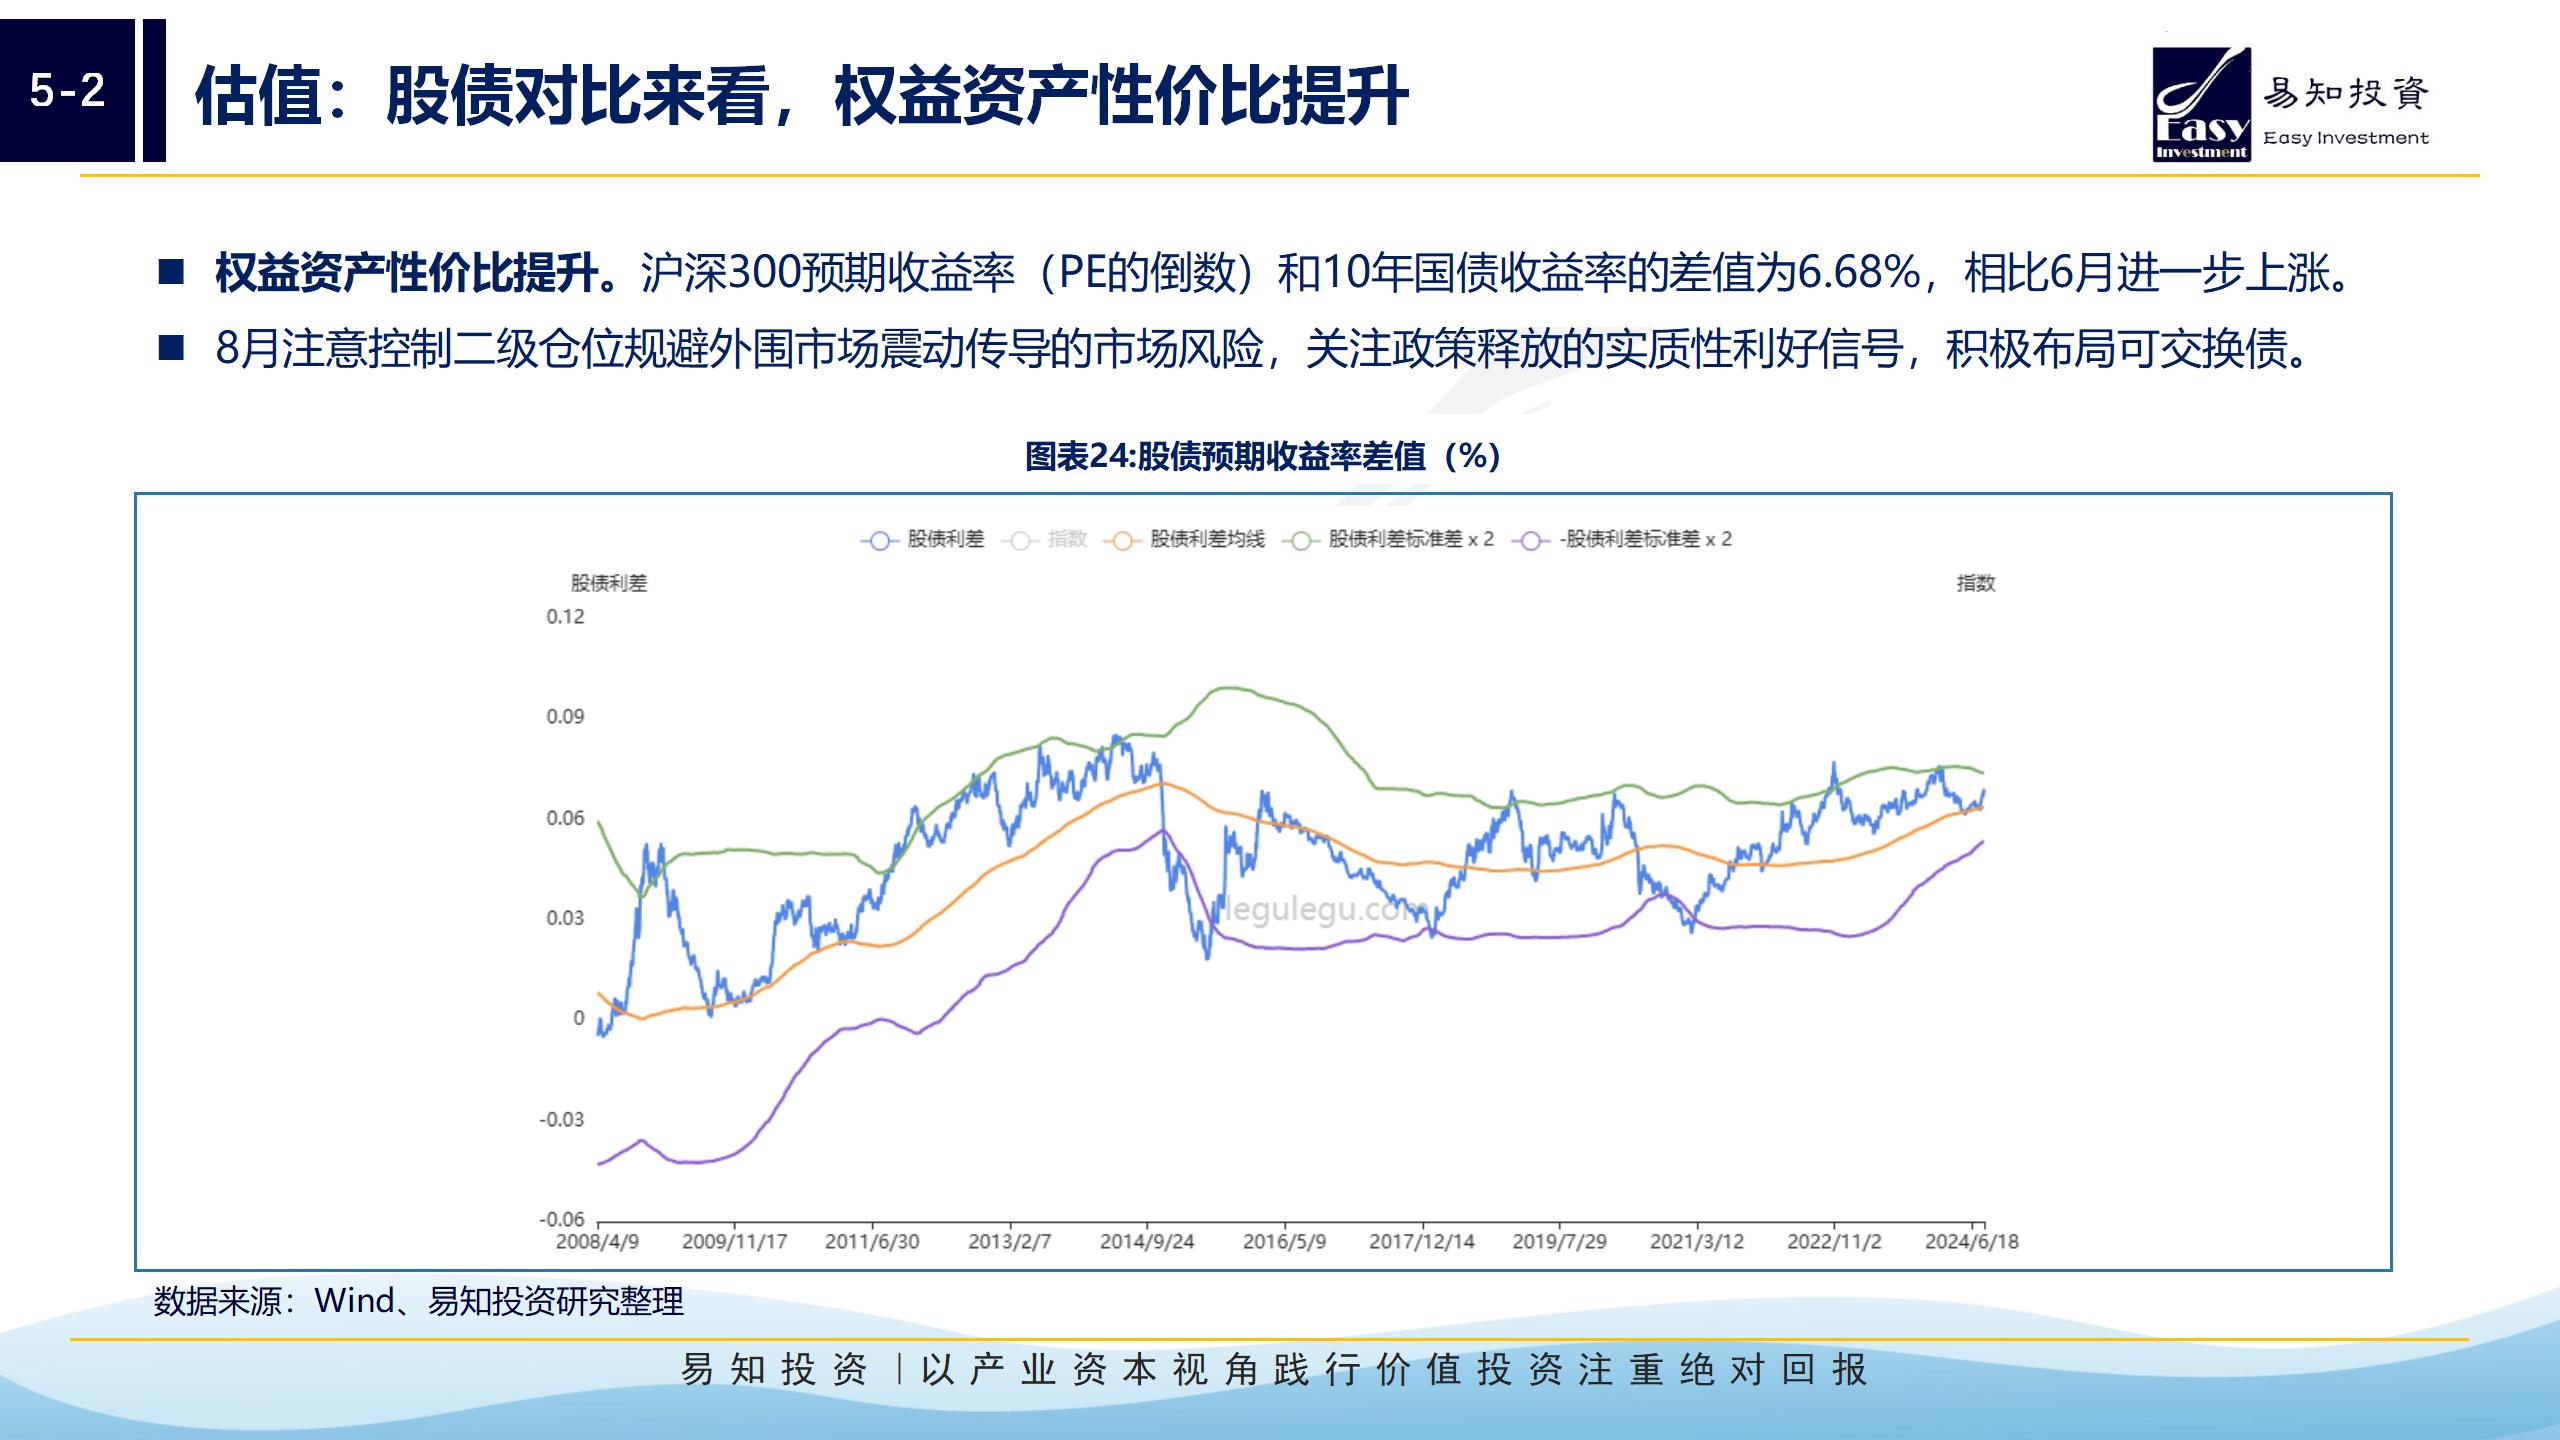Screen dimensions: 2560x1440
Task: Click the slide number 5-2 badge
Action: [67, 91]
